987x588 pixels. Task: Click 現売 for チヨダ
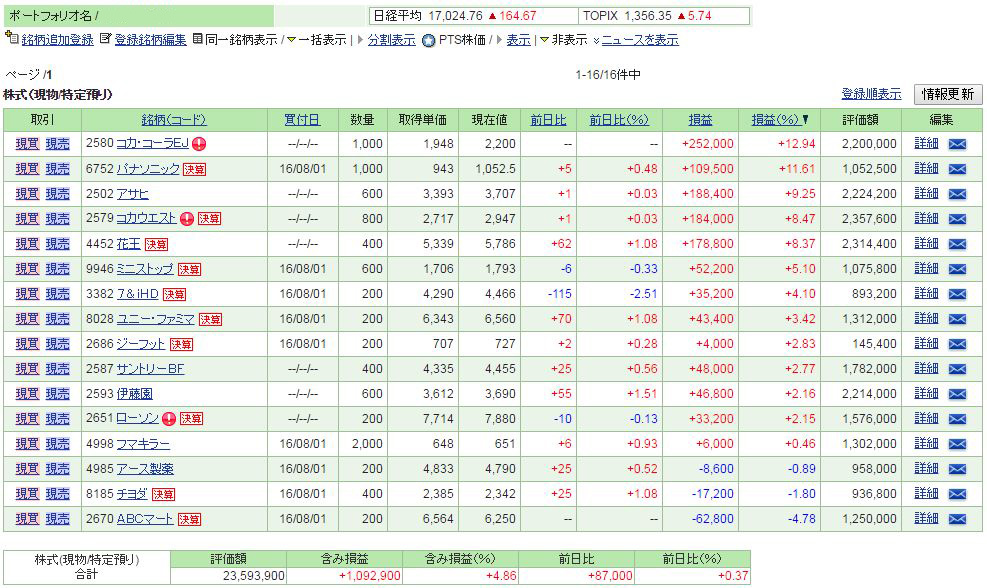click(x=57, y=494)
